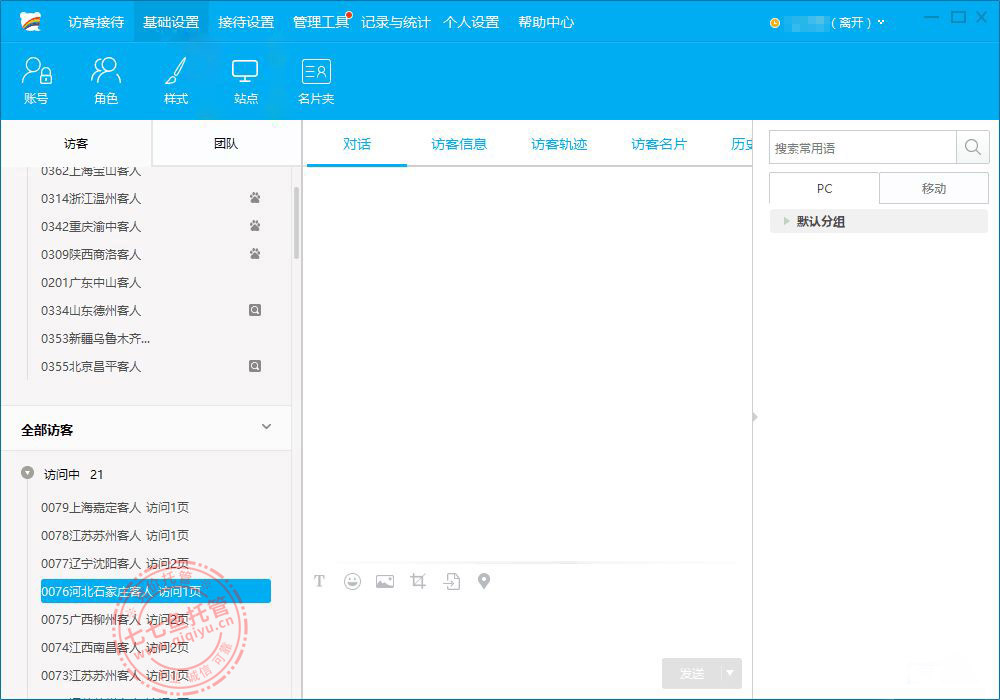This screenshot has height=700, width=1000.
Task: Click the location pin icon
Action: tap(484, 581)
